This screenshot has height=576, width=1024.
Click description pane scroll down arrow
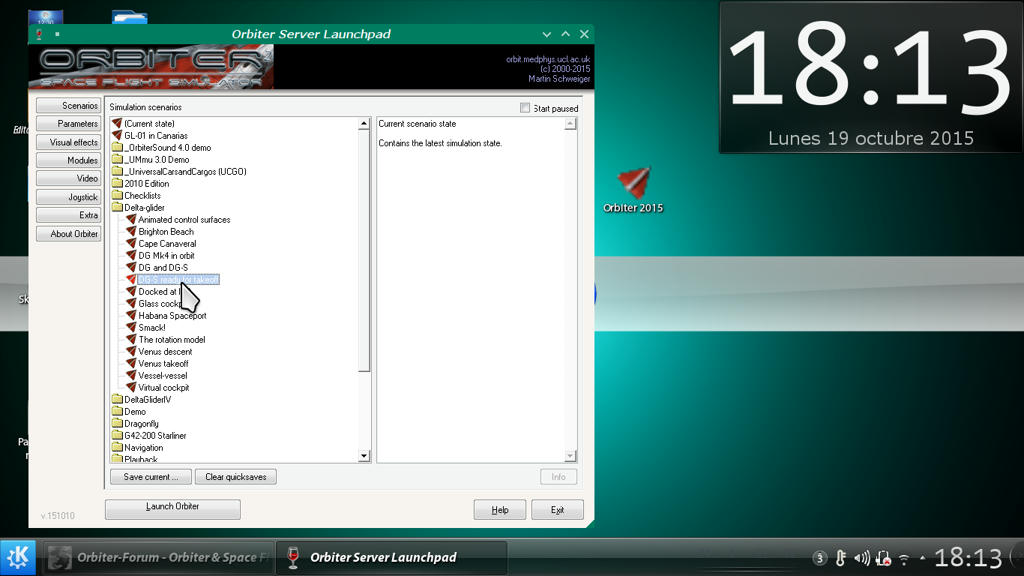(570, 456)
